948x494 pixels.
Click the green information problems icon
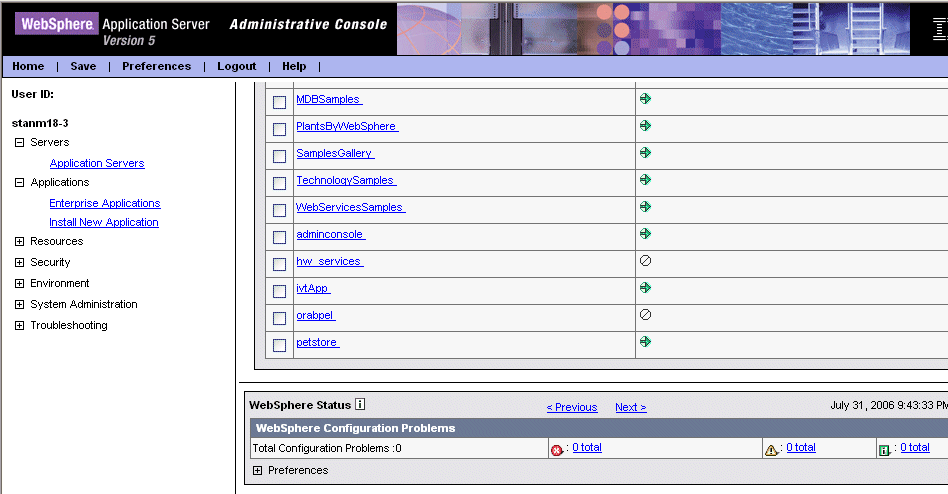click(884, 450)
